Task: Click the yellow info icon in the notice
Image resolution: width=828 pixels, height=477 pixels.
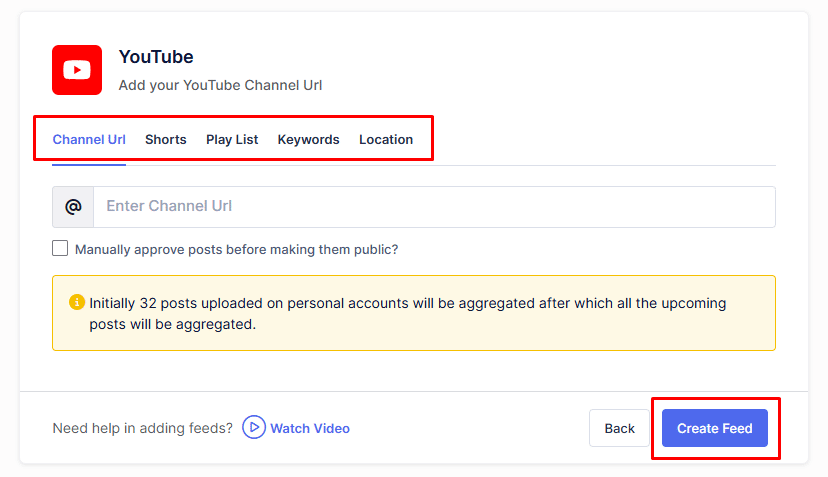Action: (77, 302)
